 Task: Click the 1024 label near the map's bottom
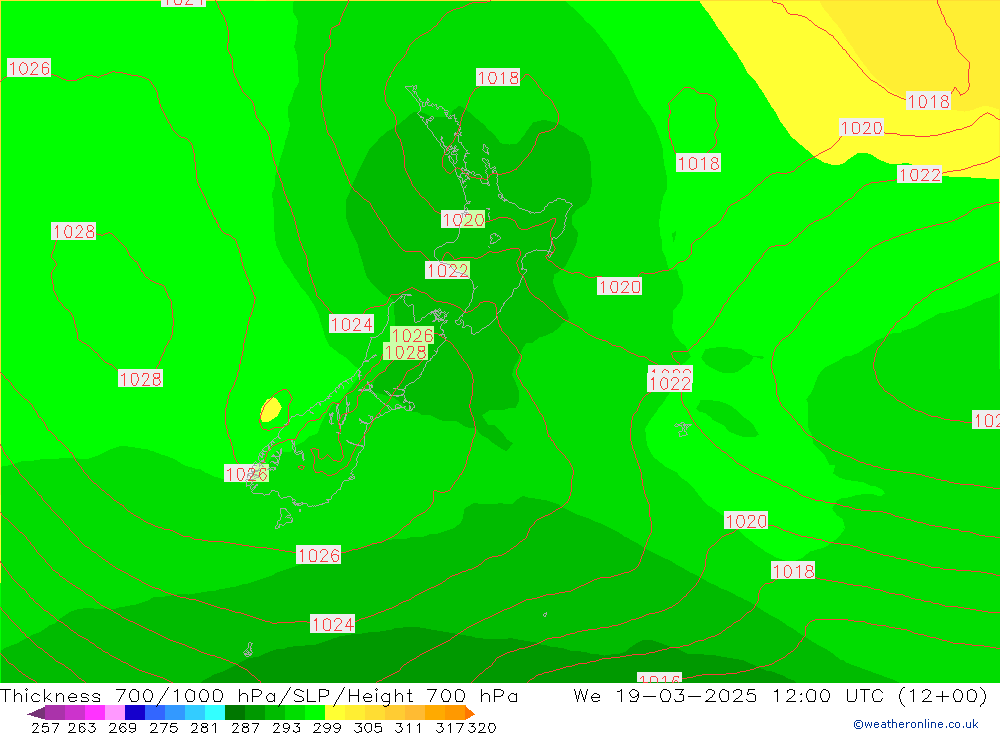[x=332, y=624]
